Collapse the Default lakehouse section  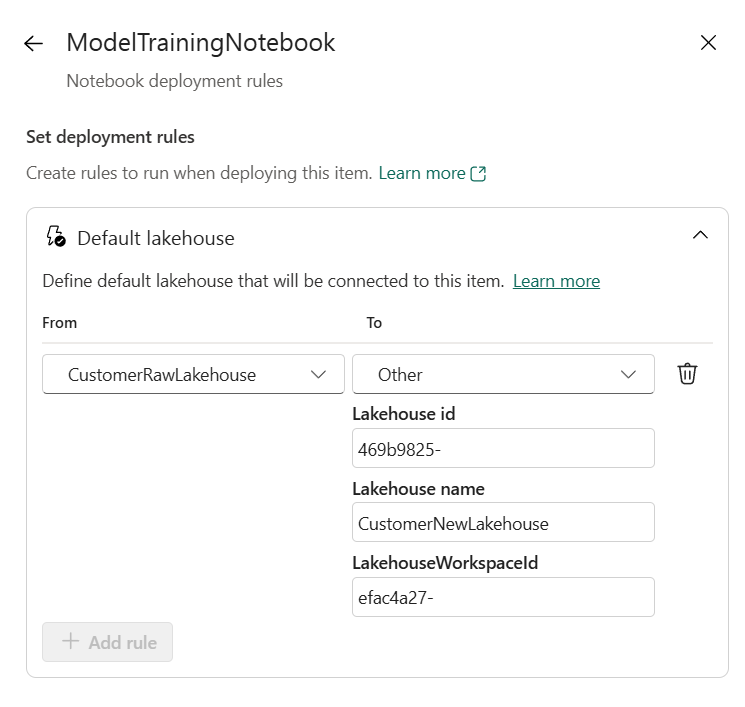[x=700, y=235]
